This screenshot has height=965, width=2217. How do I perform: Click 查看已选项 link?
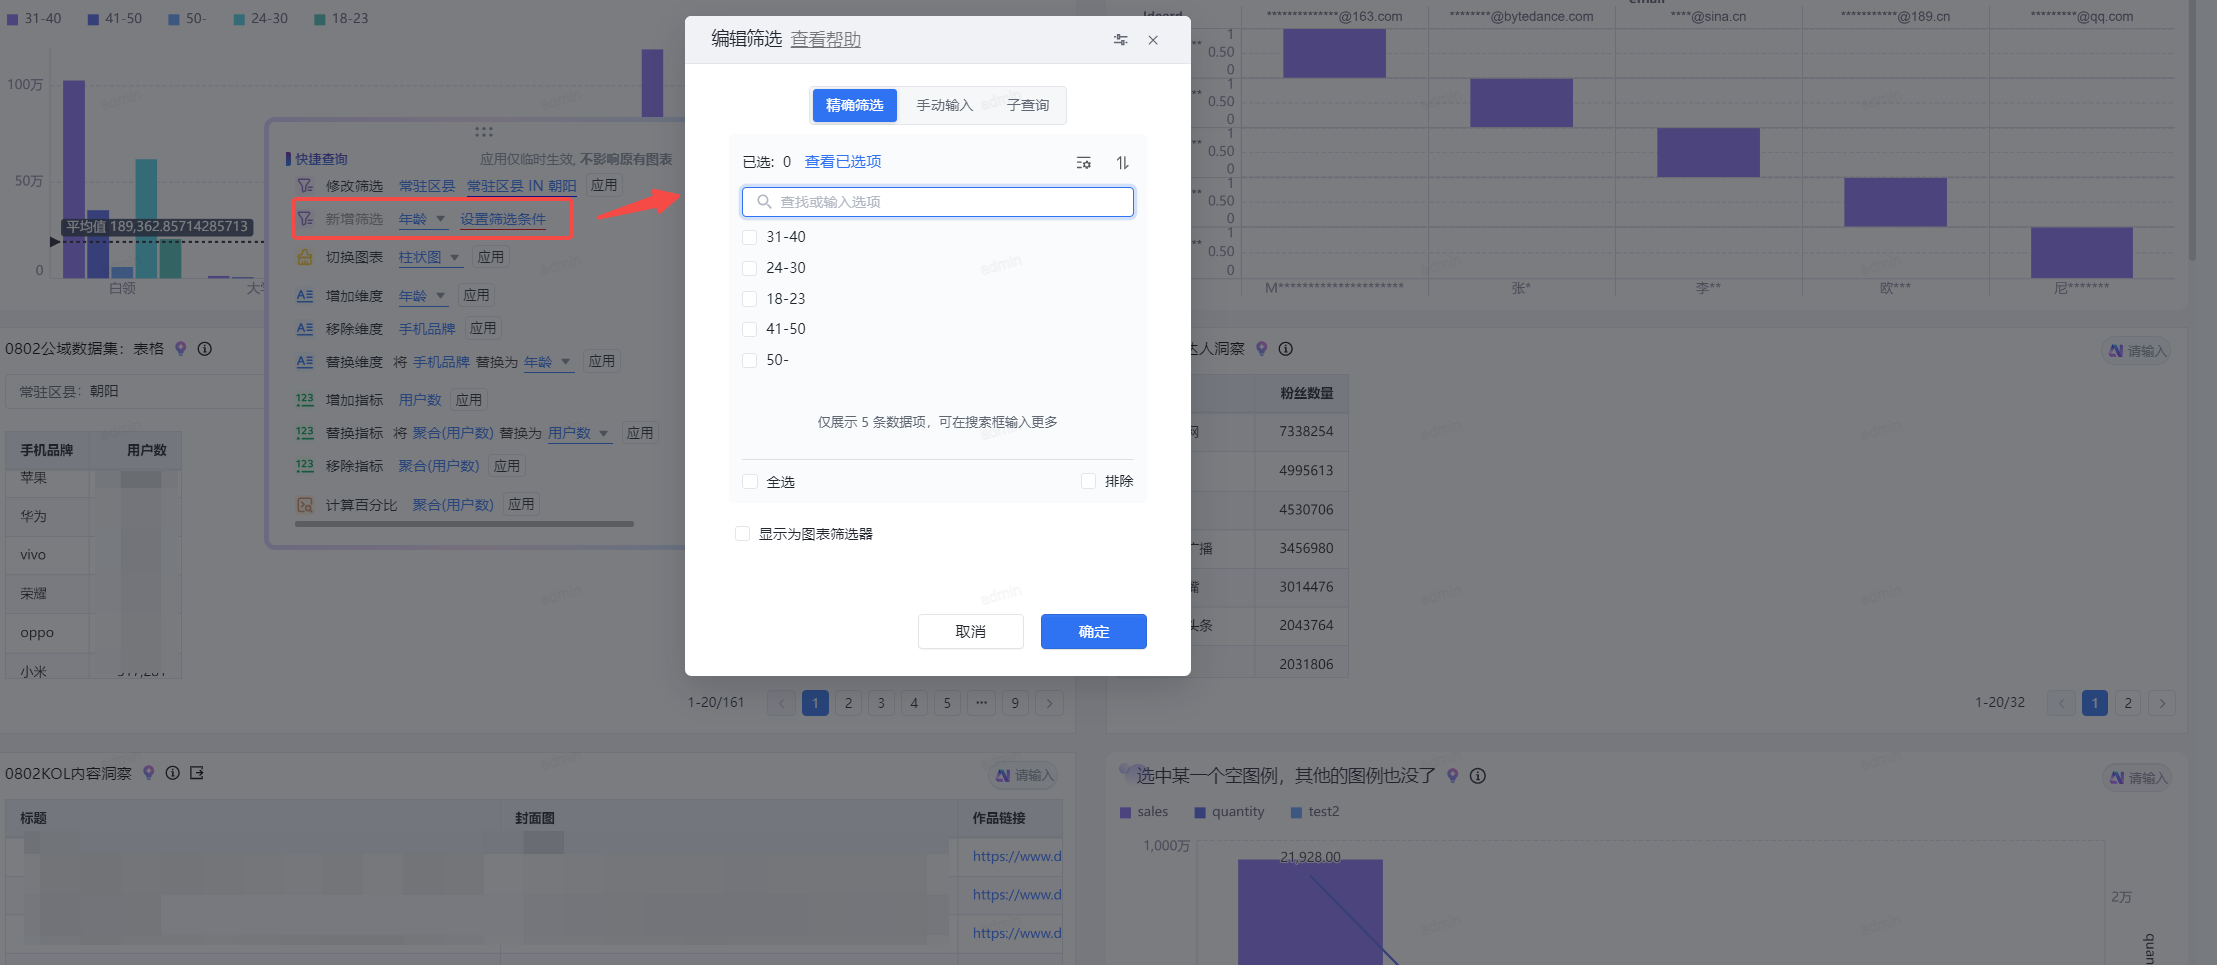pyautogui.click(x=843, y=162)
